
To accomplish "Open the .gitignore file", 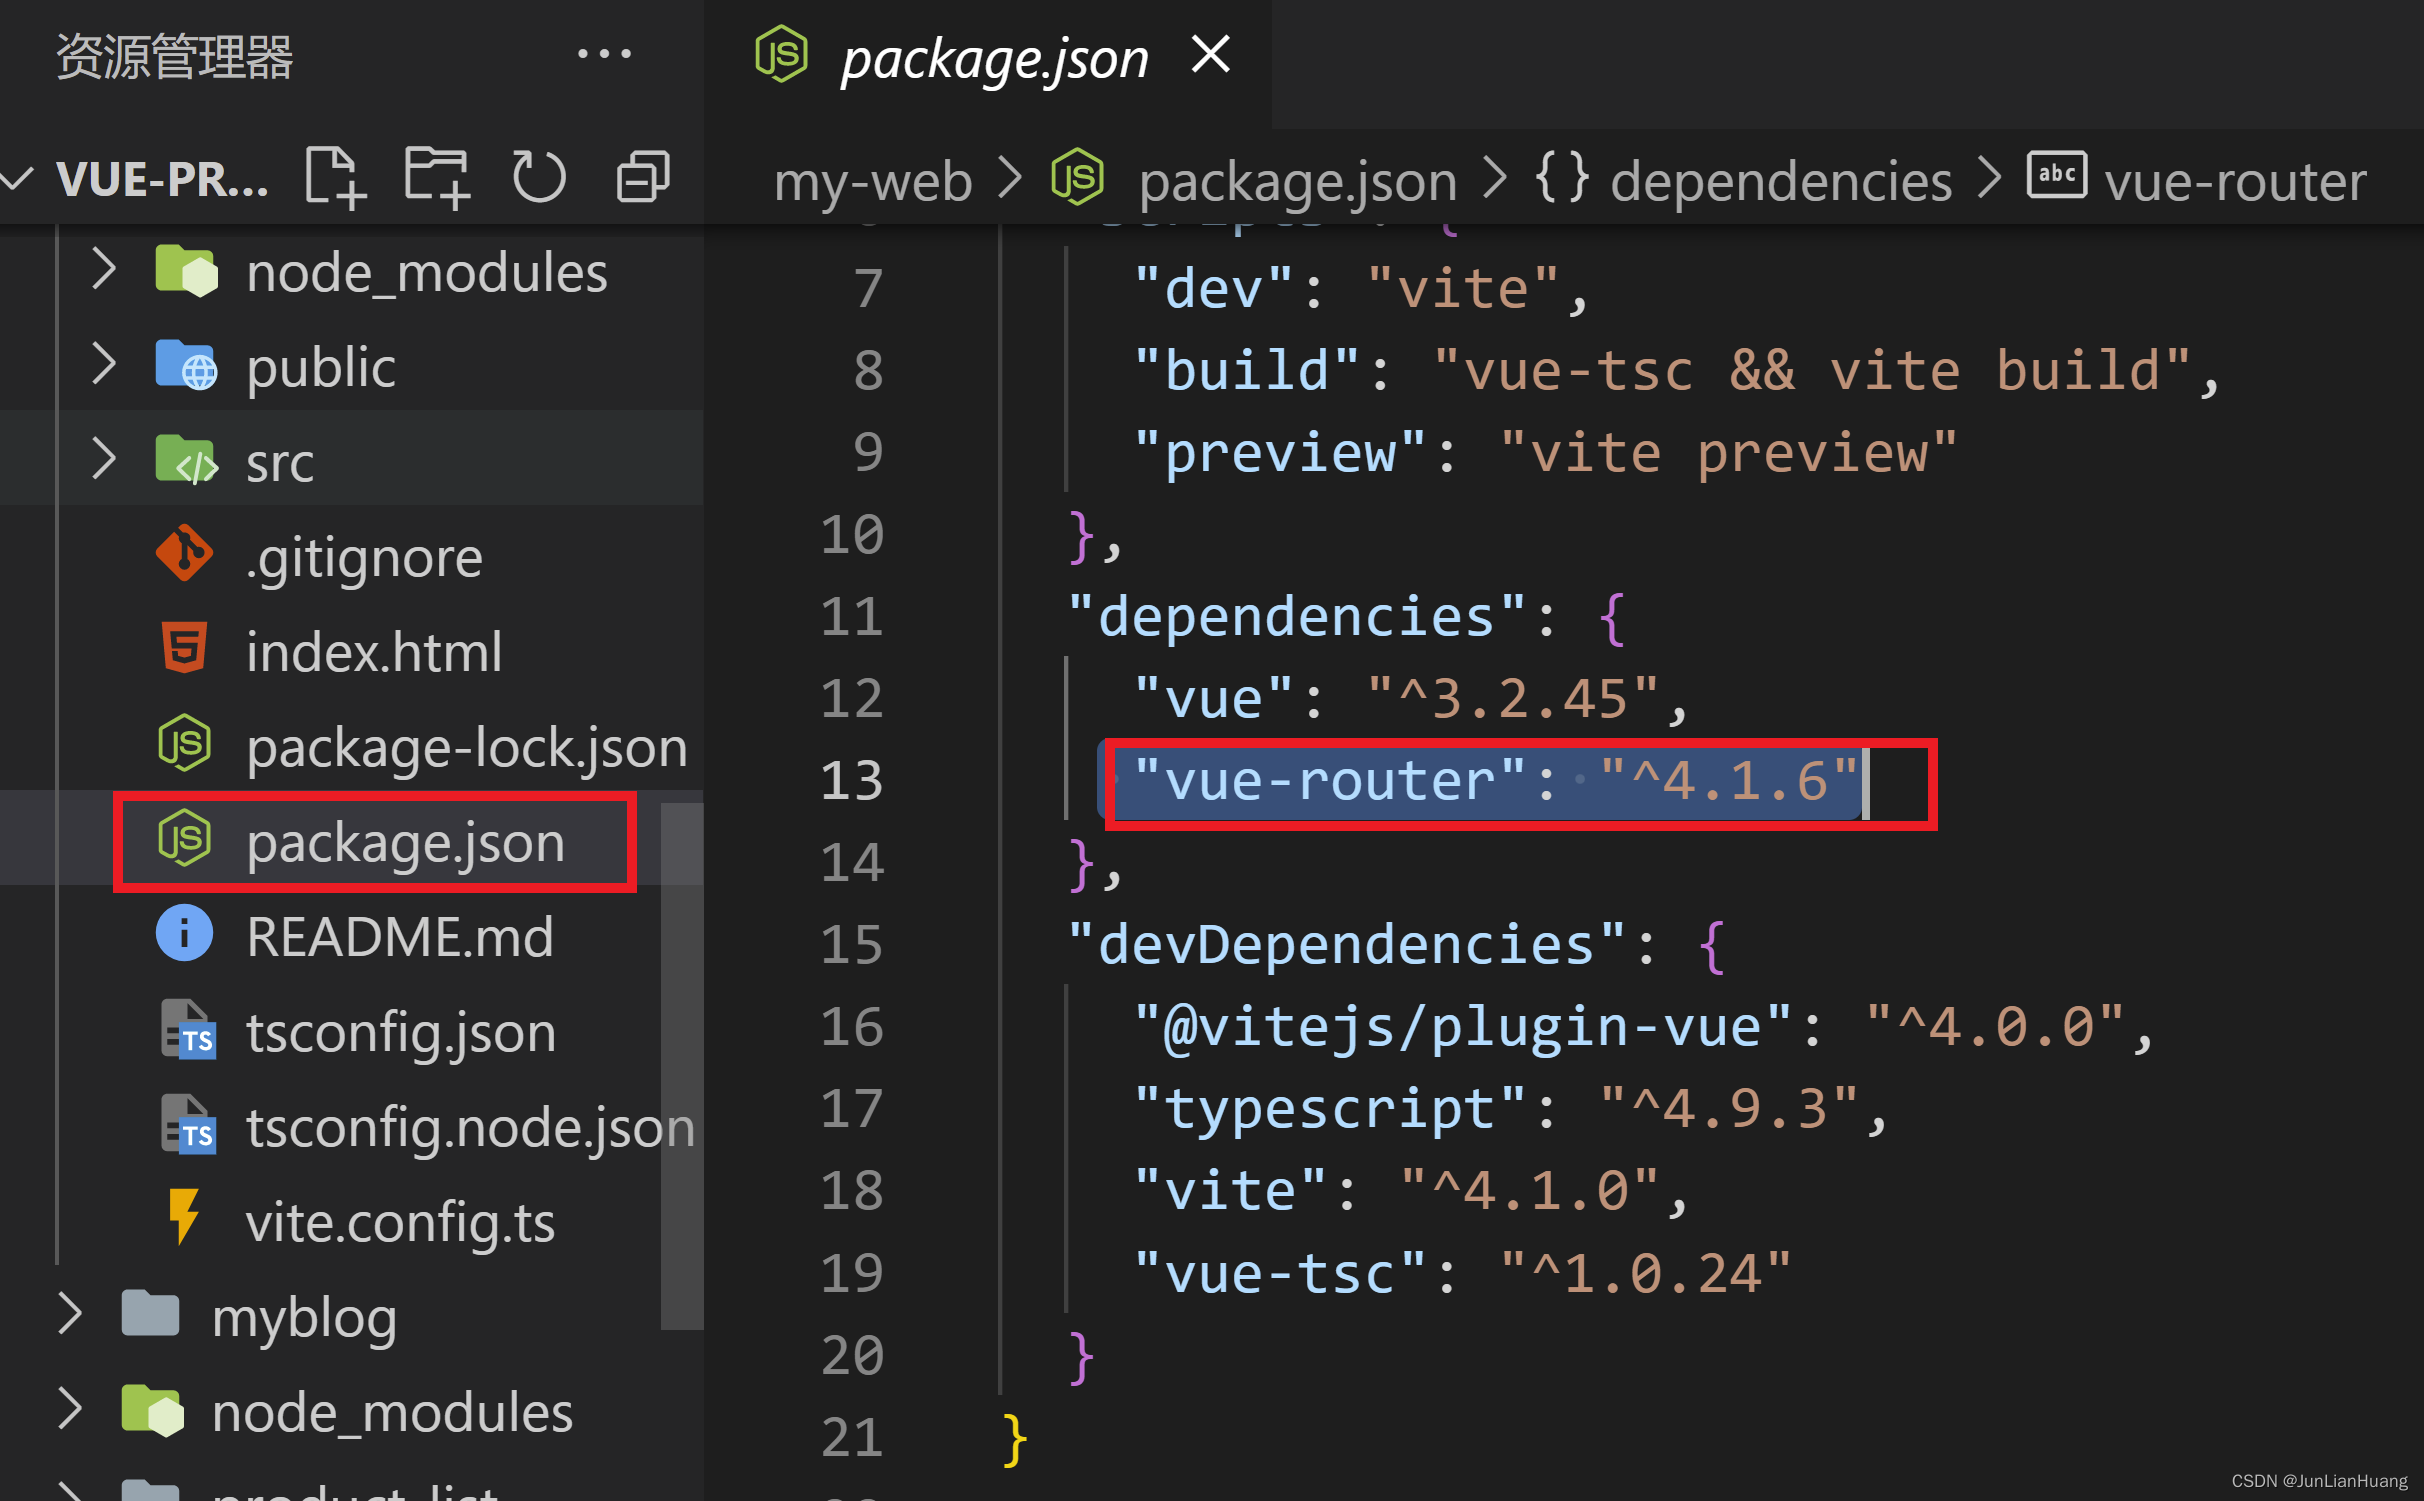I will [x=364, y=556].
